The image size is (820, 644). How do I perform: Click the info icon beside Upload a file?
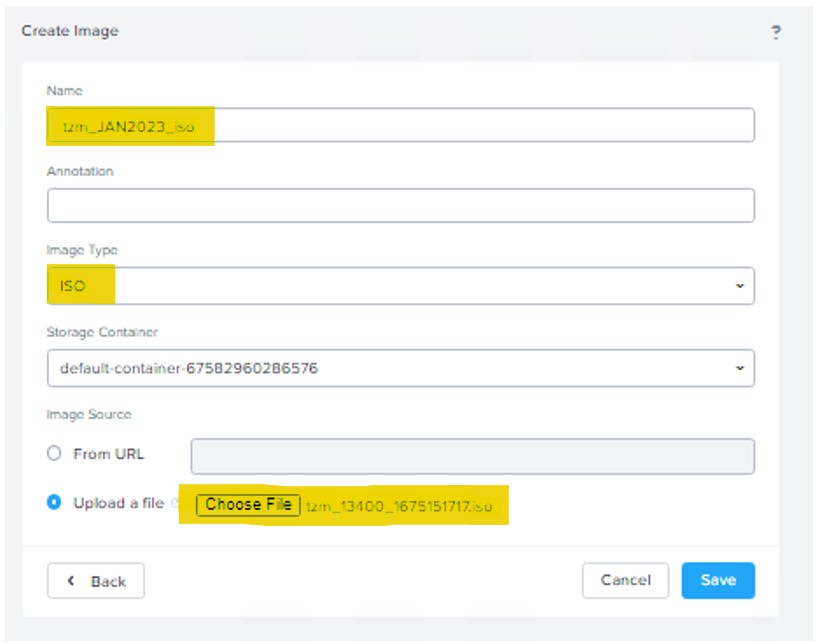point(173,504)
